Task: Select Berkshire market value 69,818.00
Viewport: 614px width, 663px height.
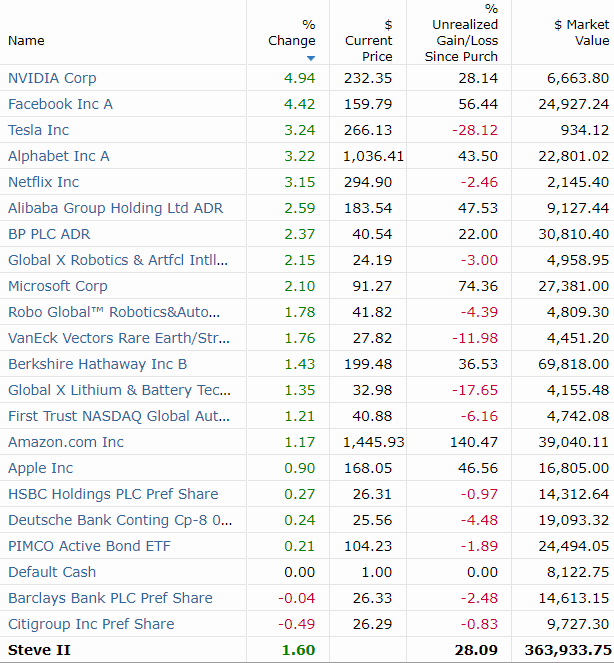Action: coord(574,364)
